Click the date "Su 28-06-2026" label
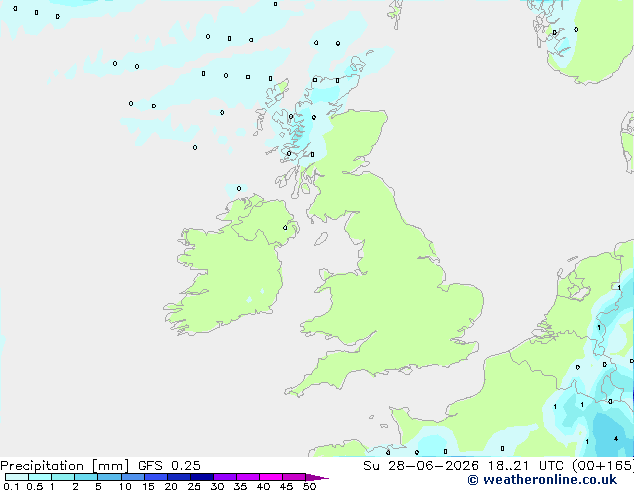Viewport: 634px width, 490px height. point(421,466)
